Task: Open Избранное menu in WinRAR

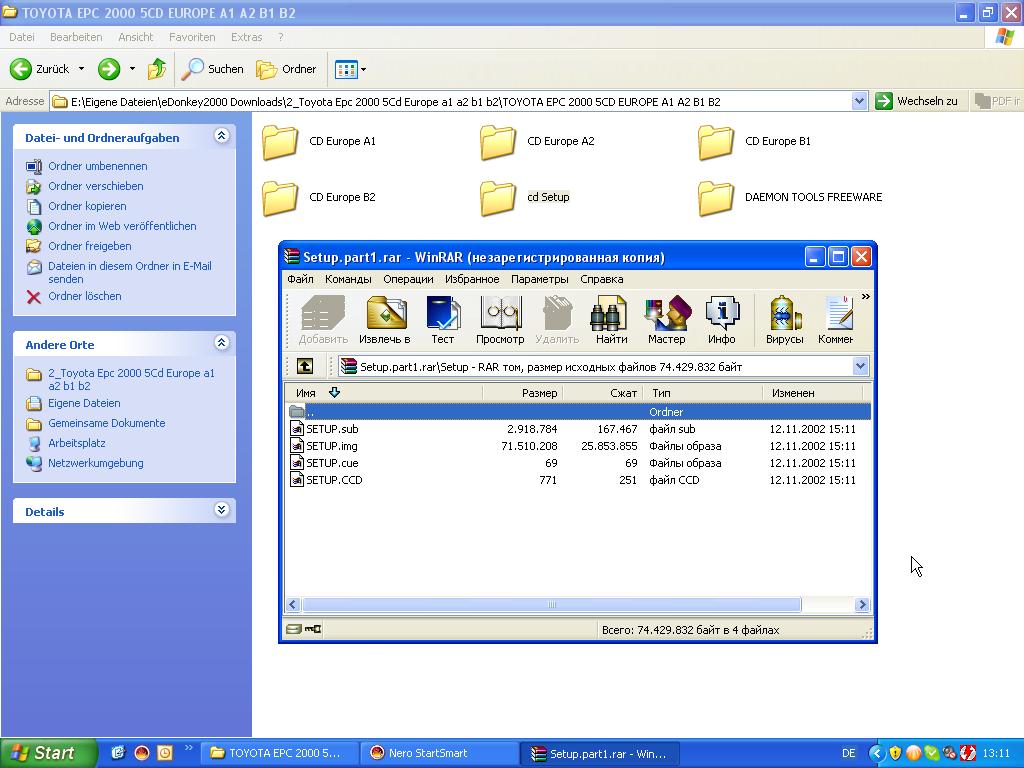Action: click(x=472, y=279)
